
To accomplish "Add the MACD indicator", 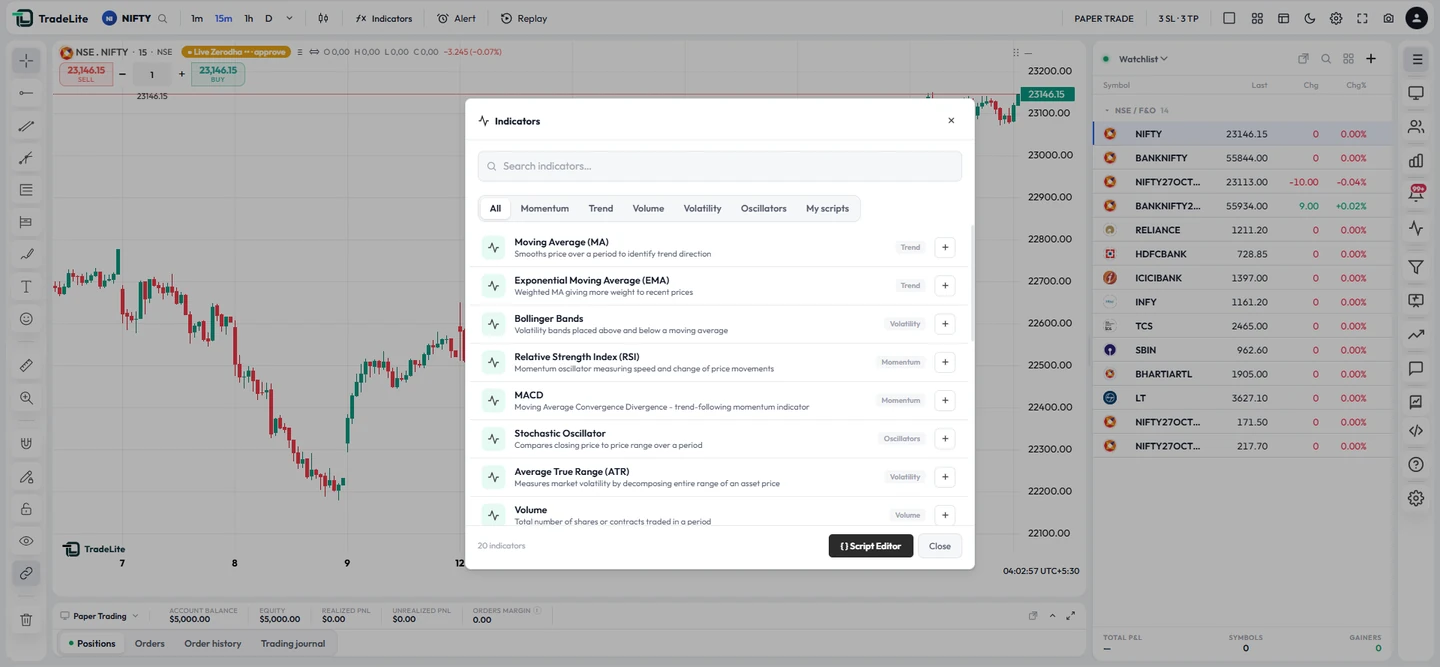I will point(944,400).
